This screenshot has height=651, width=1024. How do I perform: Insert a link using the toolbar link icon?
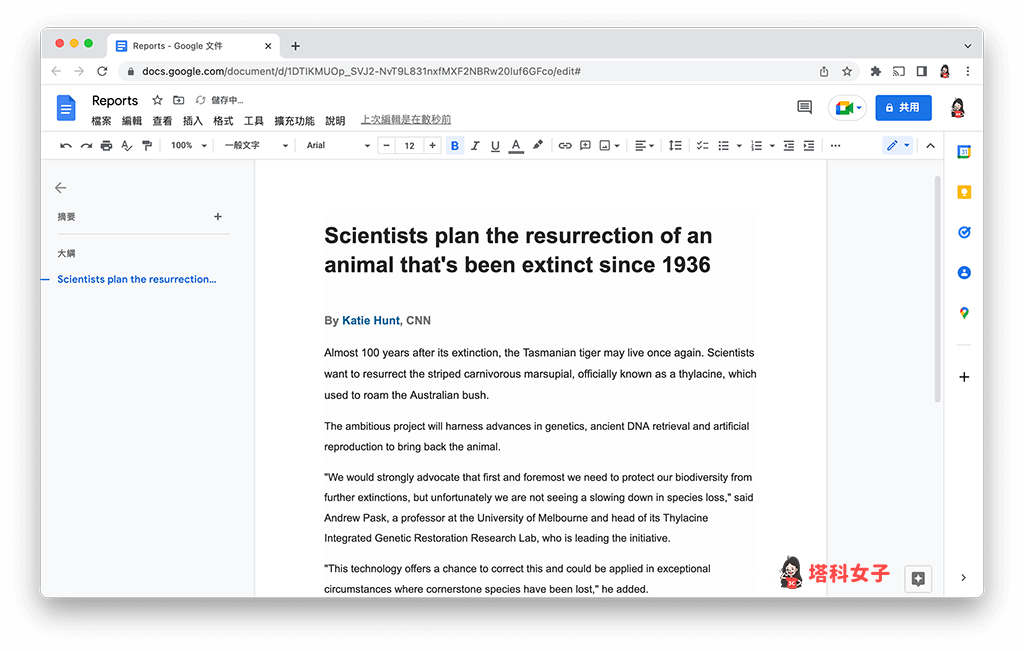click(565, 146)
